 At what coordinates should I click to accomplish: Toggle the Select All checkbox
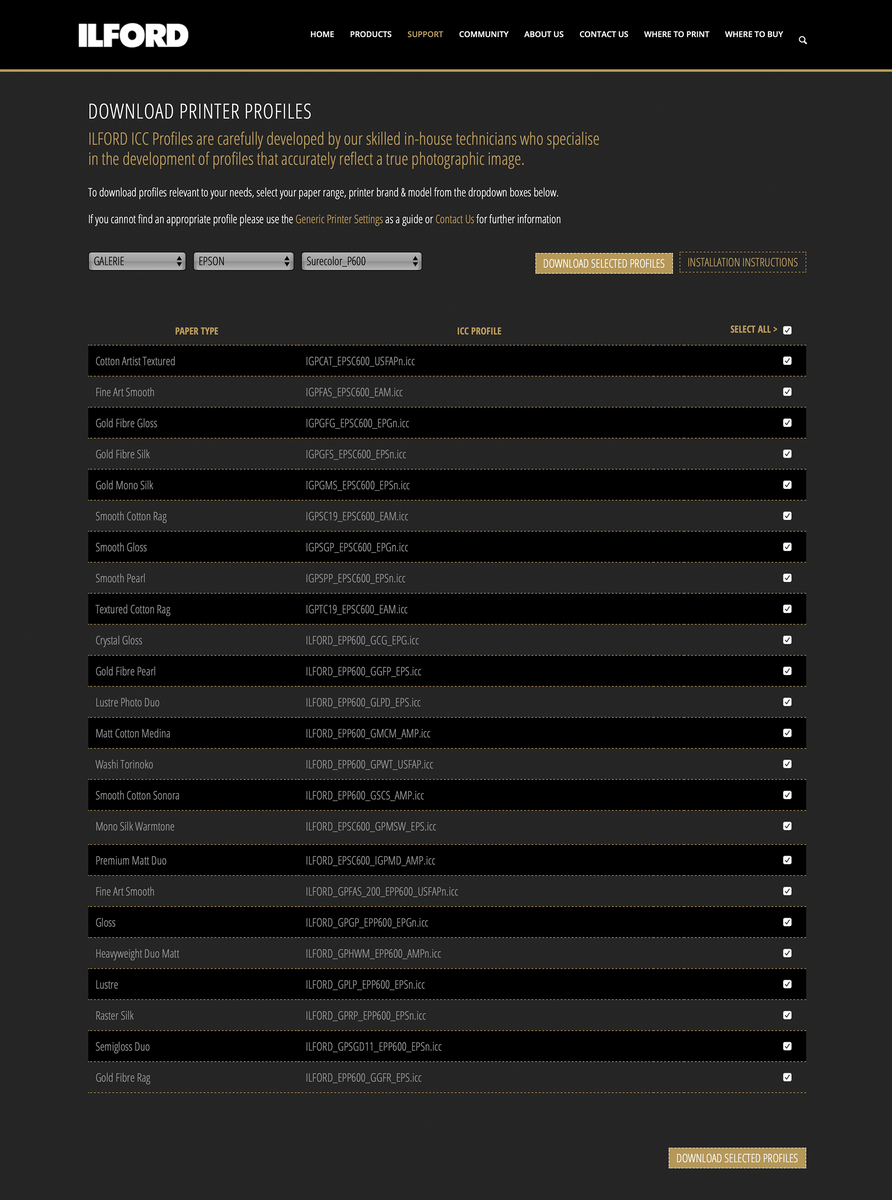pyautogui.click(x=787, y=330)
